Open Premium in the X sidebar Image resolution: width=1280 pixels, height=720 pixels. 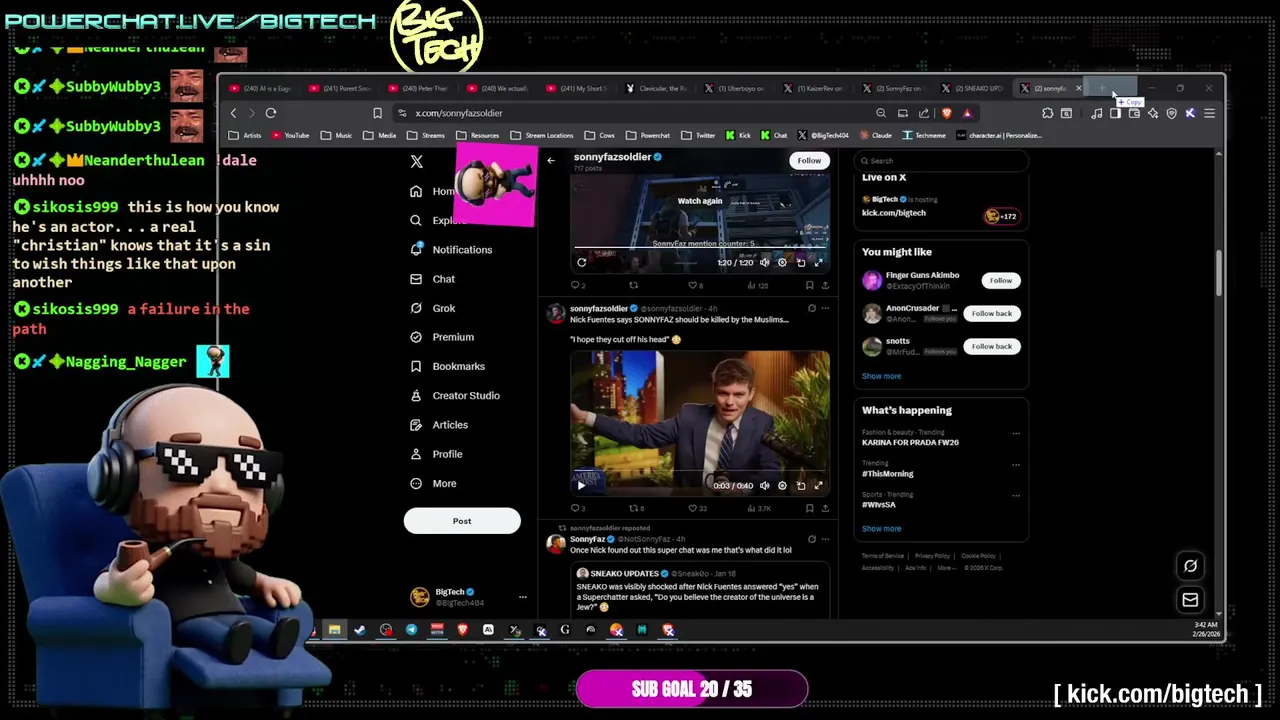click(x=442, y=337)
